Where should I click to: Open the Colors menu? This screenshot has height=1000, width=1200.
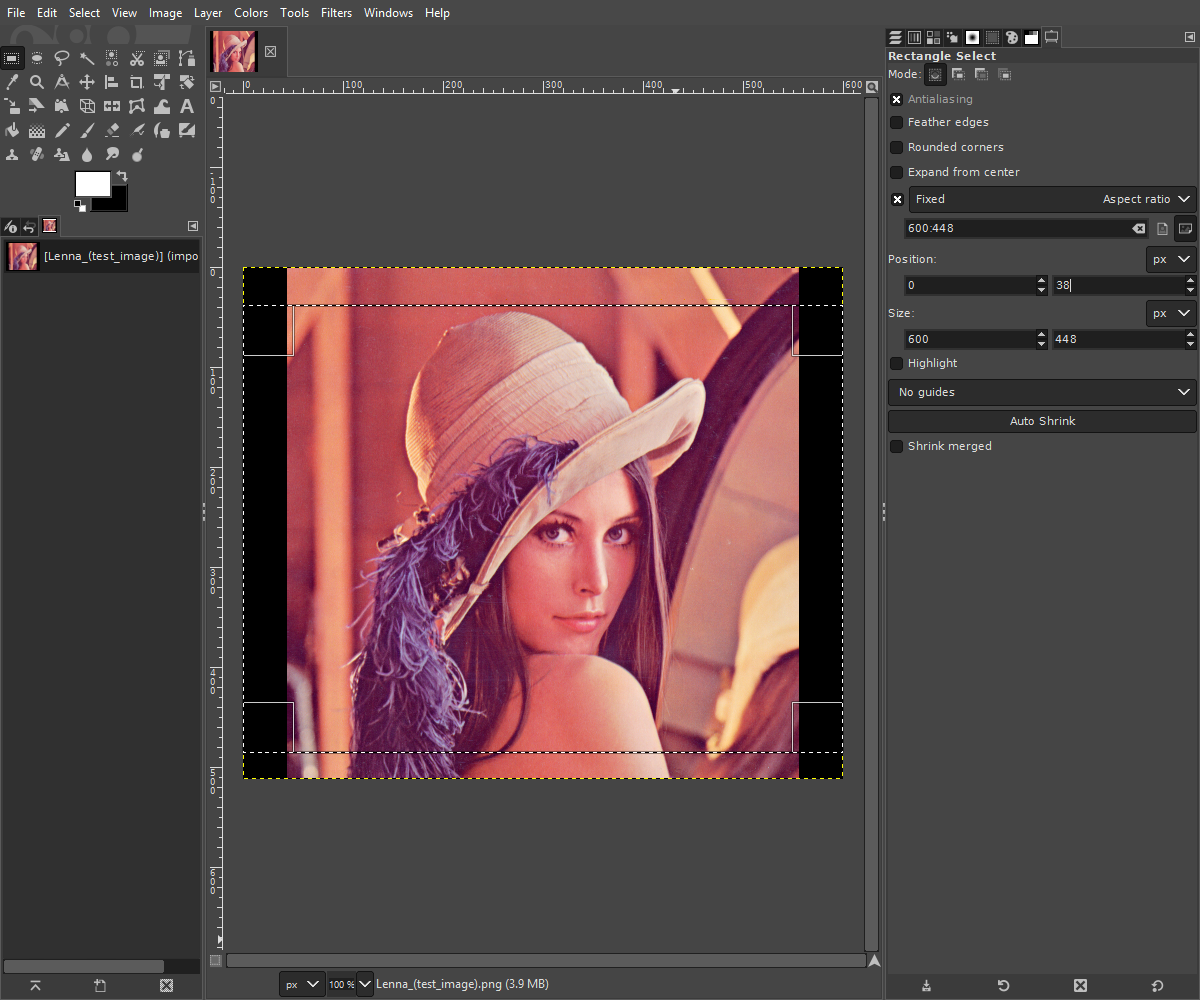251,13
